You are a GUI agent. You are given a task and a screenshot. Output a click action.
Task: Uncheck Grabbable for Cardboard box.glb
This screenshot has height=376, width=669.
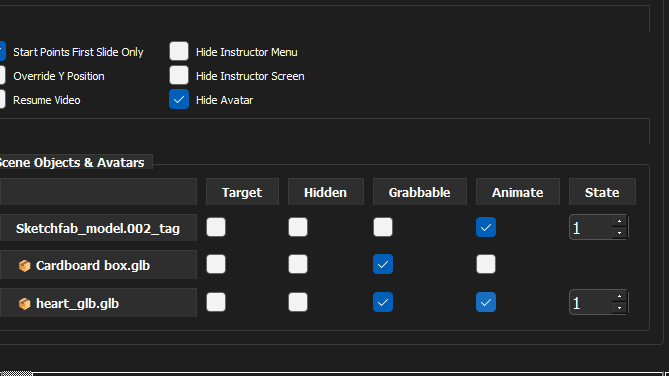coord(383,264)
